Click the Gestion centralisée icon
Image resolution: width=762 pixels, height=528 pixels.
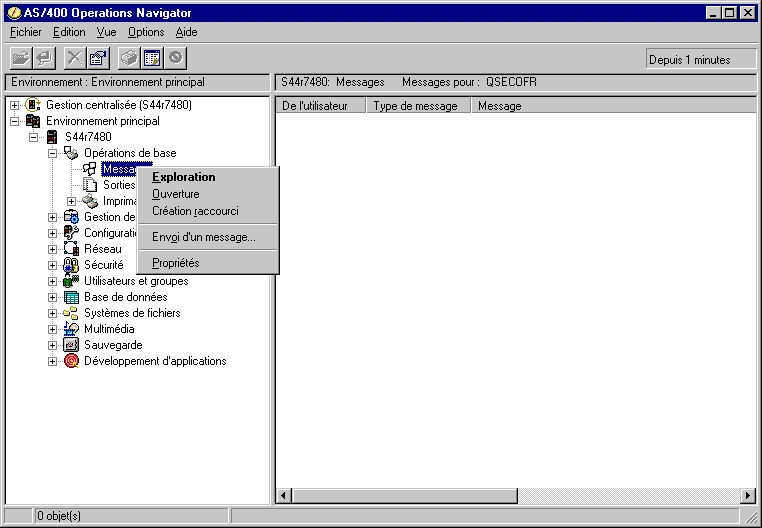click(x=33, y=105)
